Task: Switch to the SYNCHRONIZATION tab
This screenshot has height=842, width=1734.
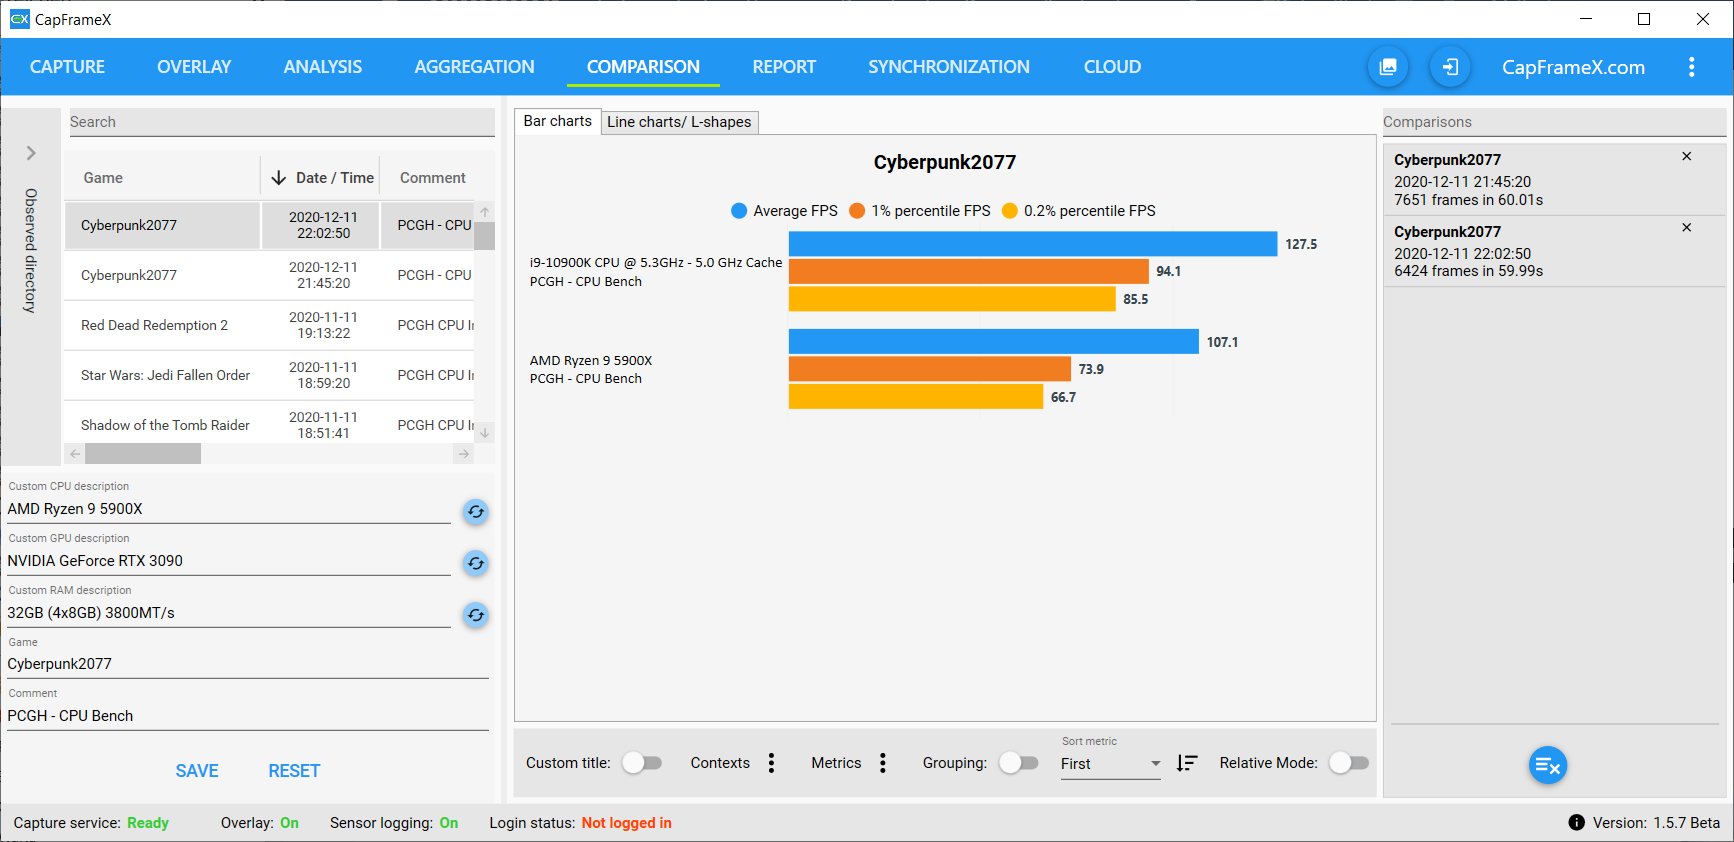Action: pyautogui.click(x=949, y=67)
